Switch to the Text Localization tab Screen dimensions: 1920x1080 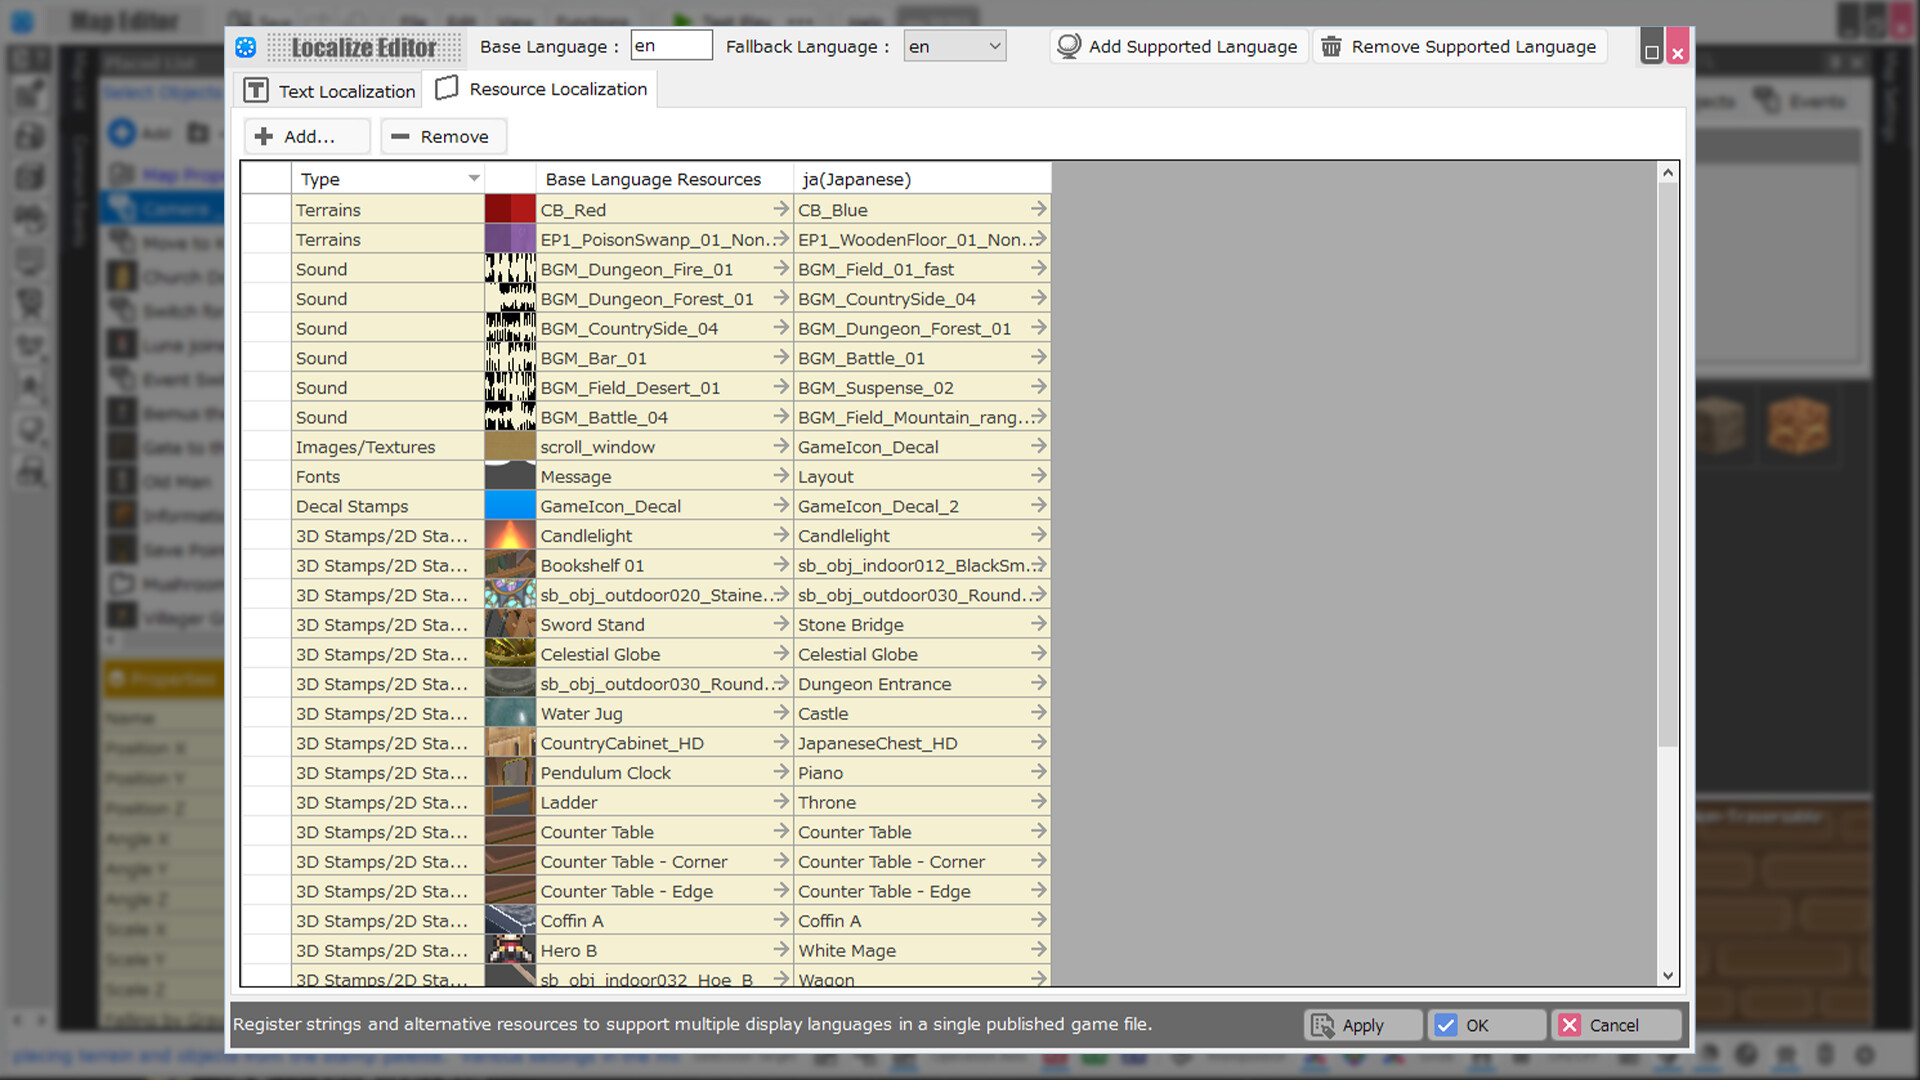[328, 90]
